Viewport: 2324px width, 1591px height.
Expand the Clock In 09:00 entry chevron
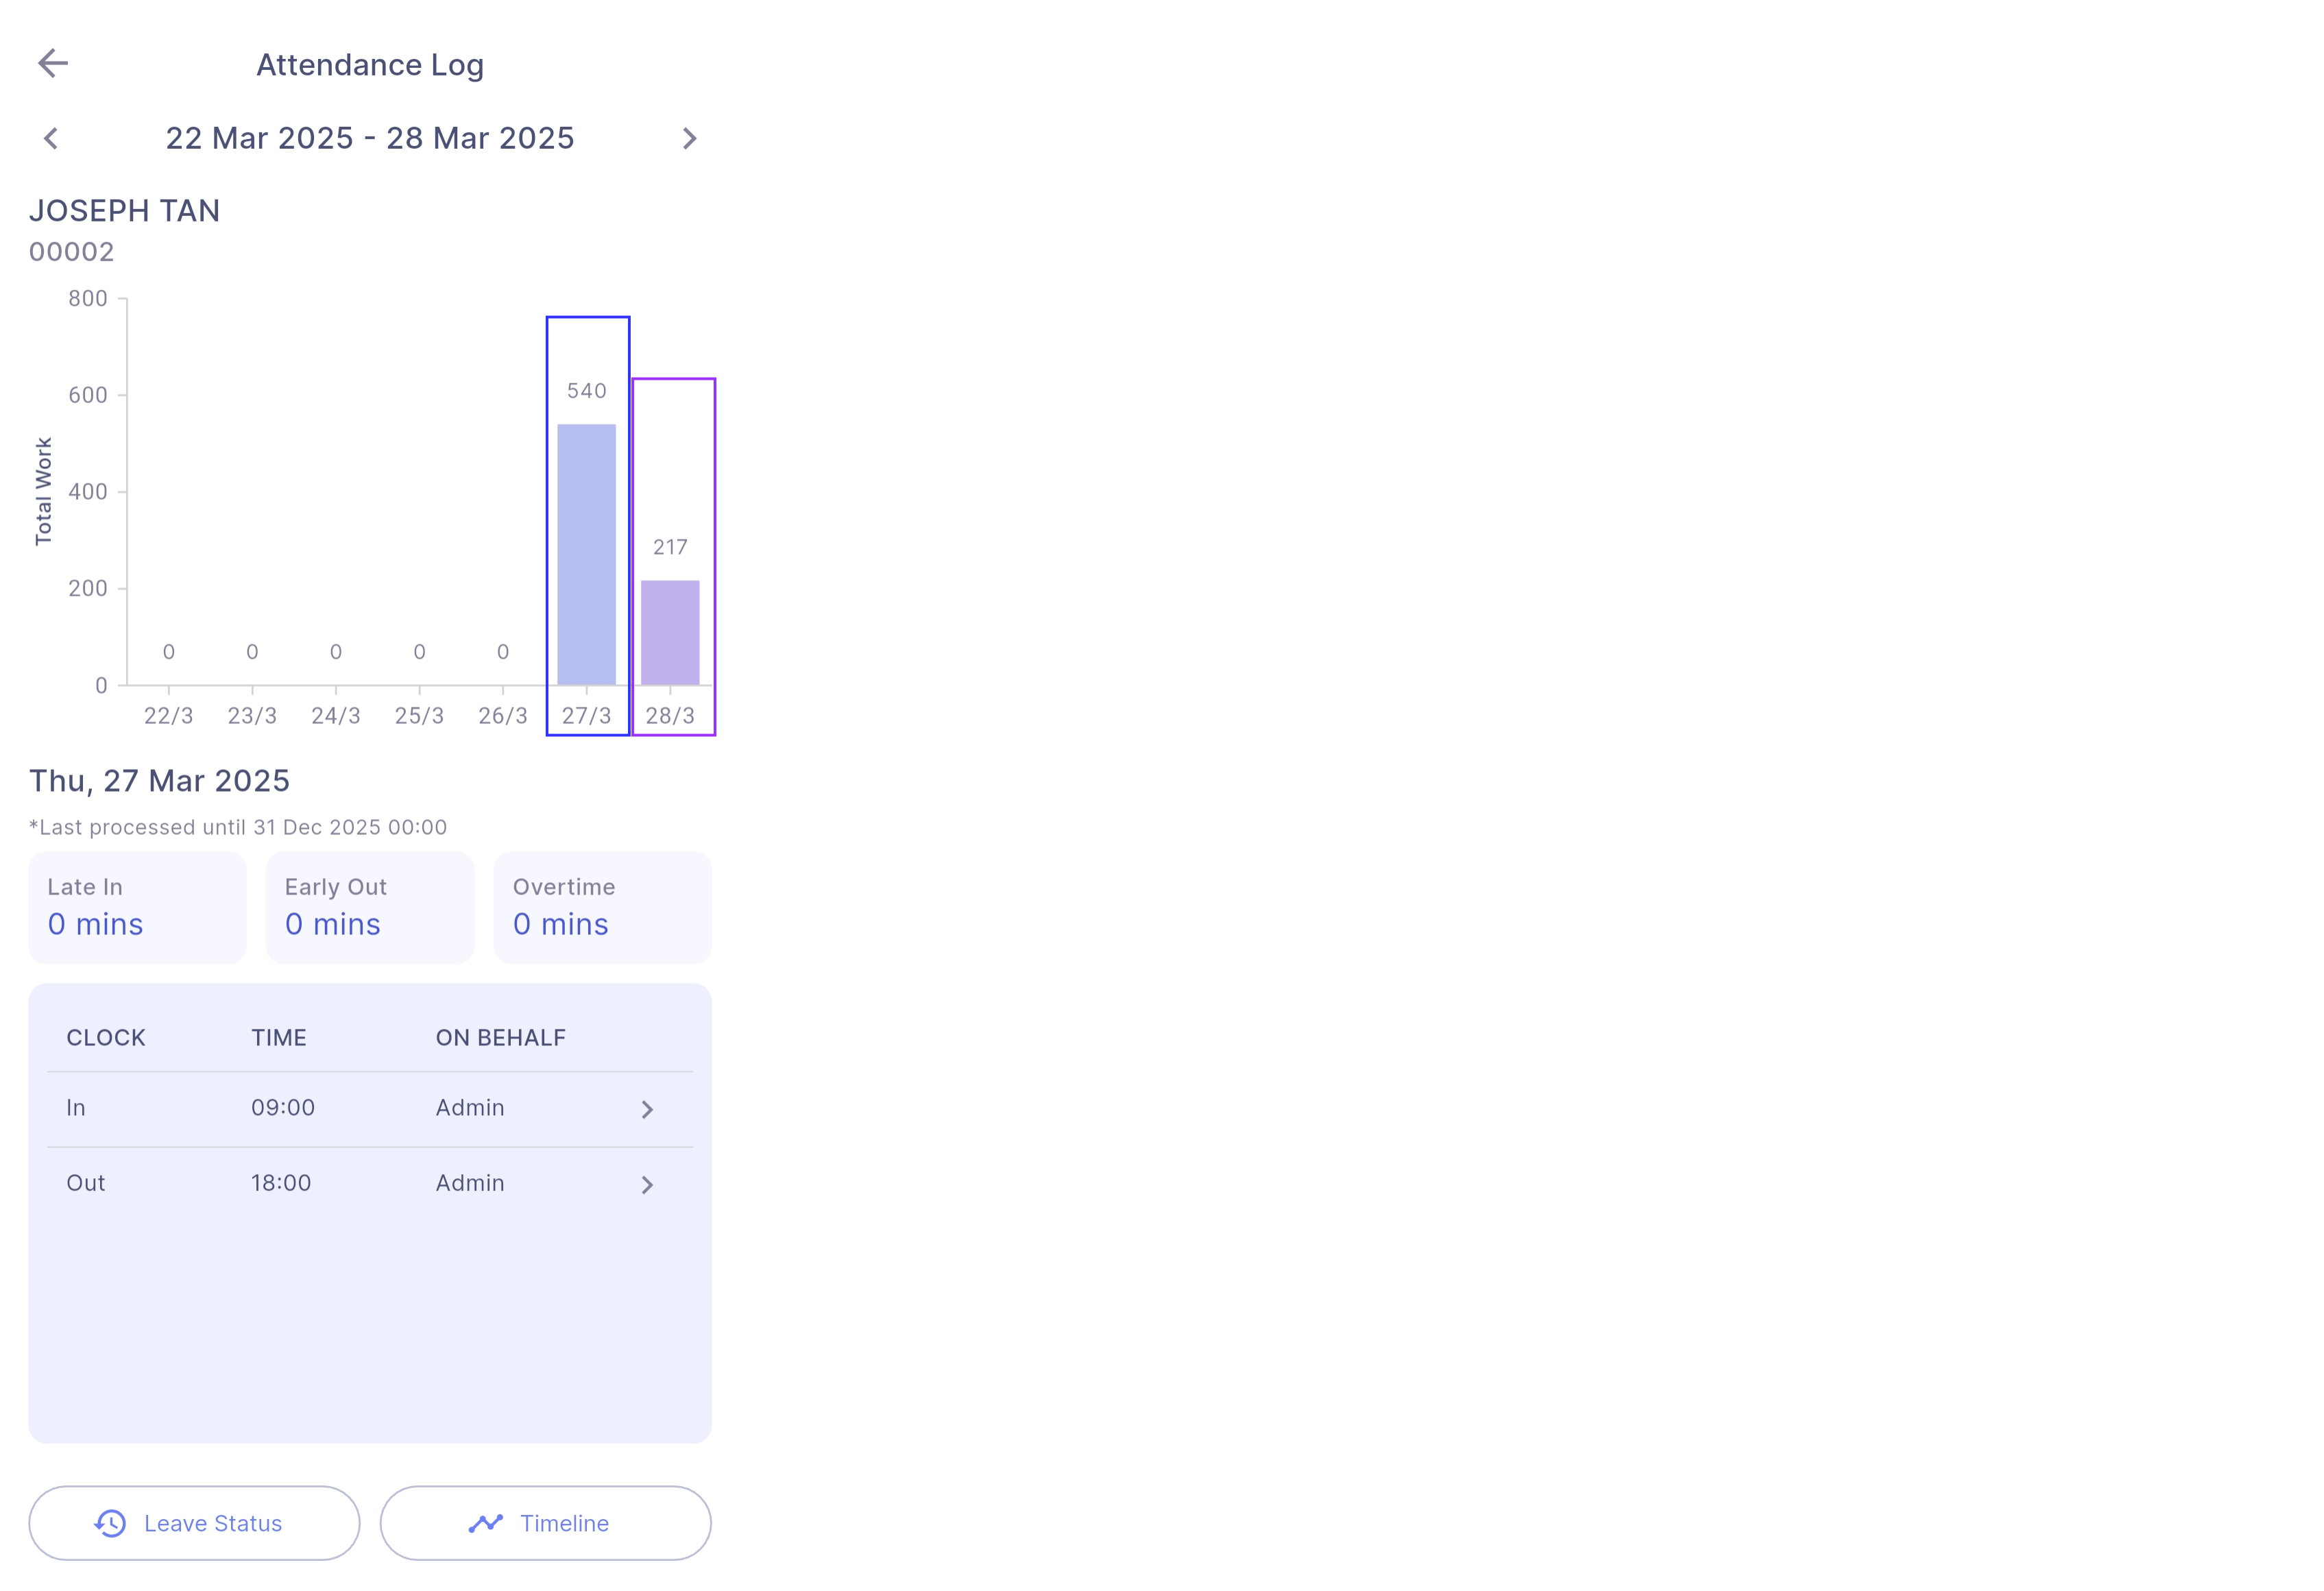point(647,1109)
